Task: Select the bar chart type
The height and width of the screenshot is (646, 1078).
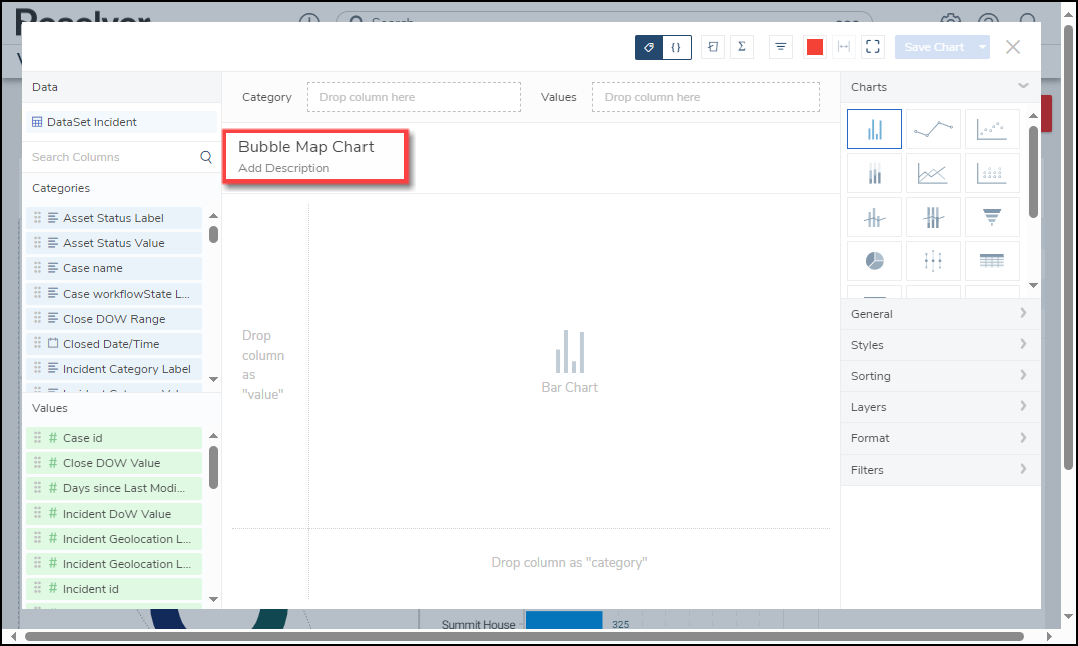Action: click(874, 129)
